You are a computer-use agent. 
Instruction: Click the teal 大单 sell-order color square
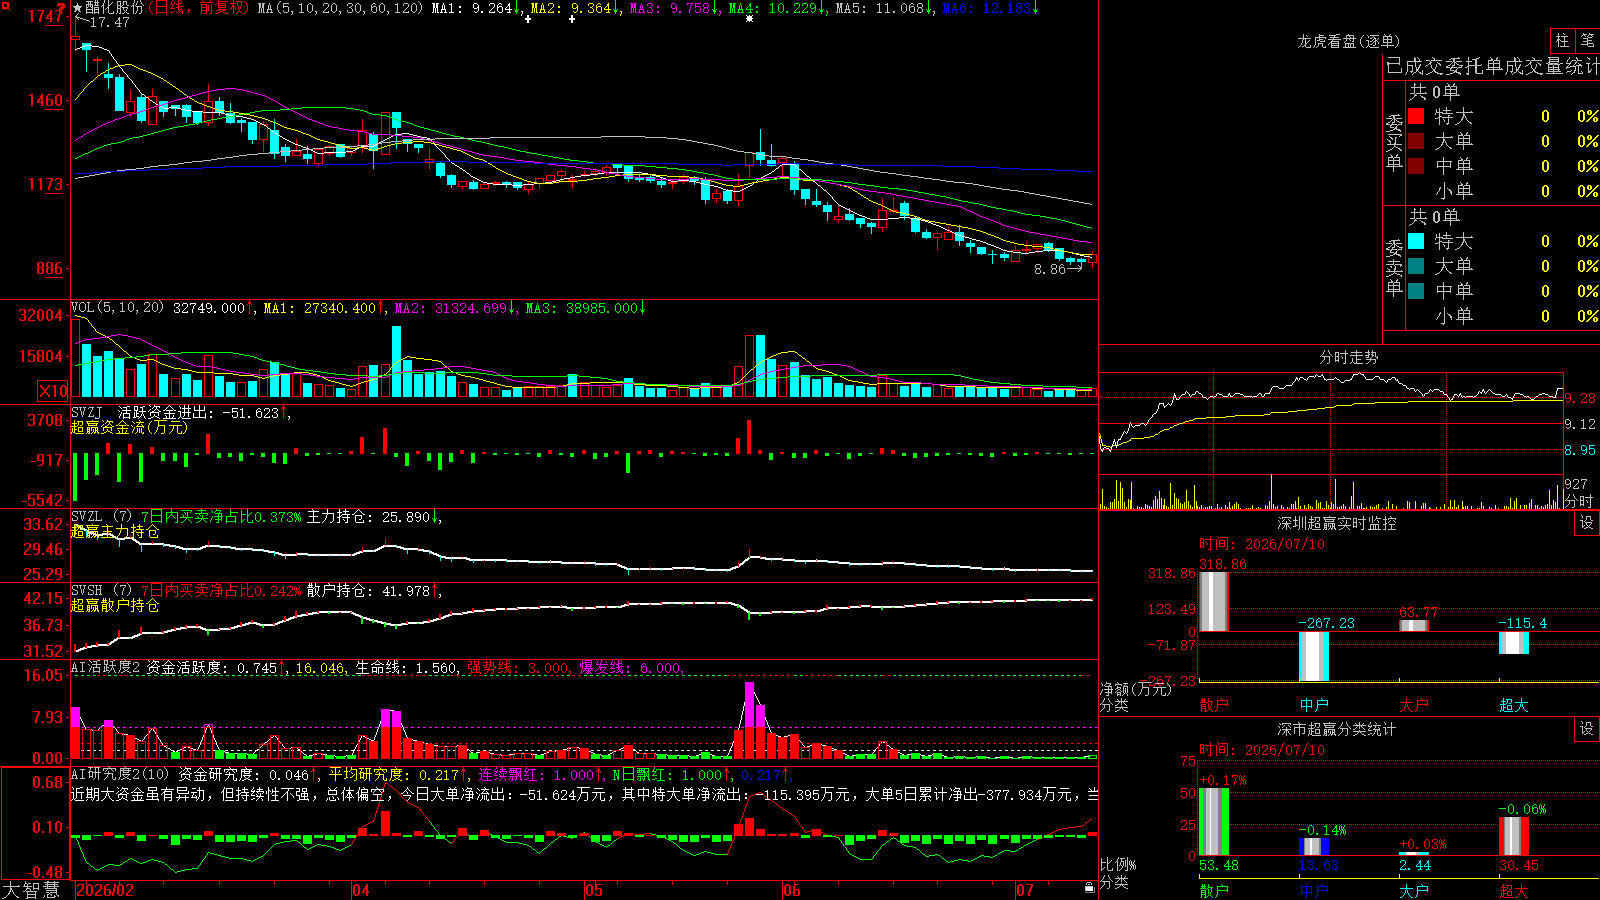1416,266
